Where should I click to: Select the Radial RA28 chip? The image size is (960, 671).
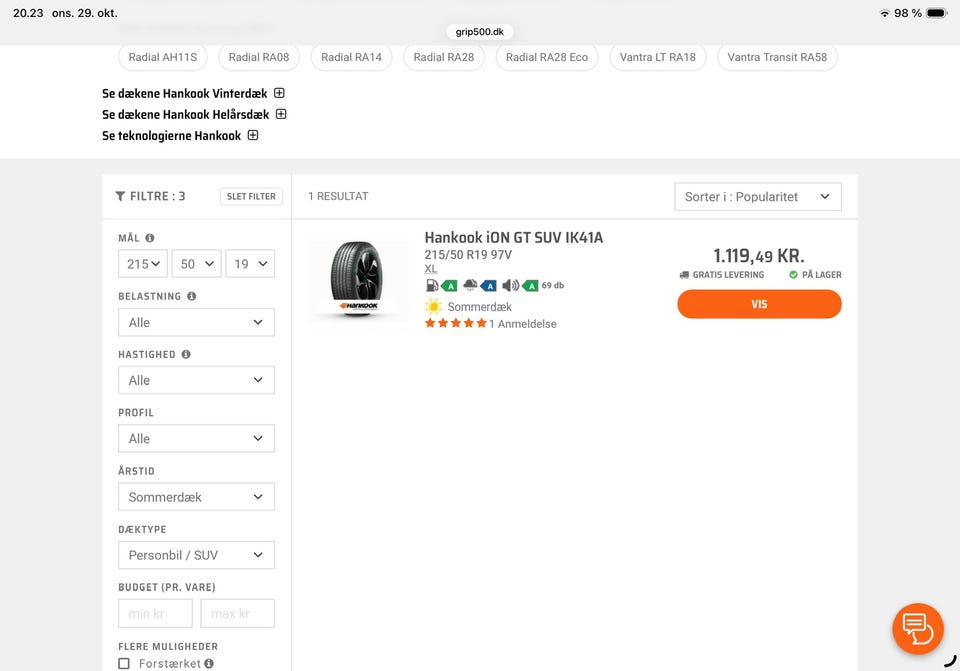444,57
